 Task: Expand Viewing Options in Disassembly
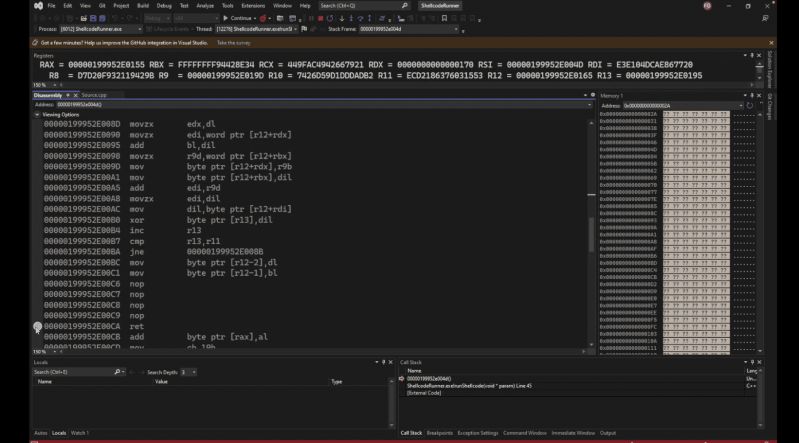pos(37,115)
